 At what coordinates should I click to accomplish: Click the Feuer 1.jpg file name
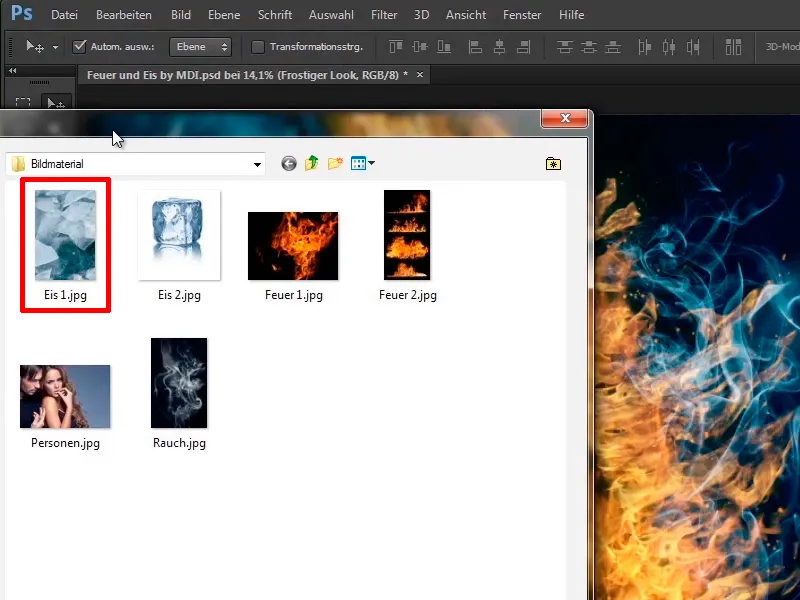(x=294, y=295)
